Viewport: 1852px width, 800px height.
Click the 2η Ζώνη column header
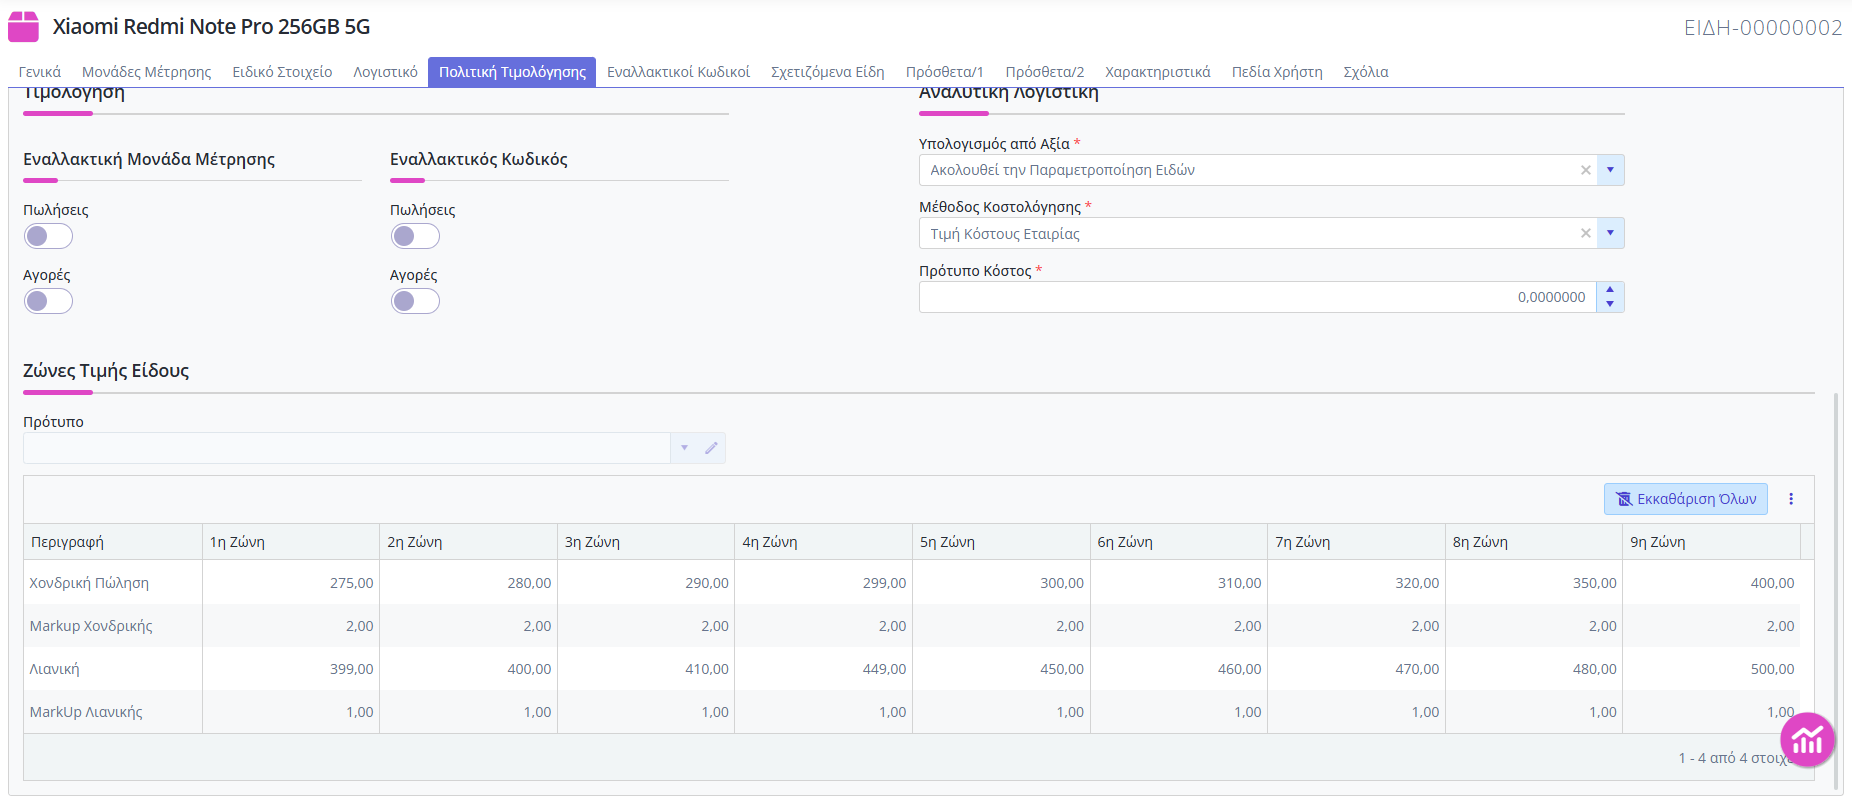click(468, 542)
